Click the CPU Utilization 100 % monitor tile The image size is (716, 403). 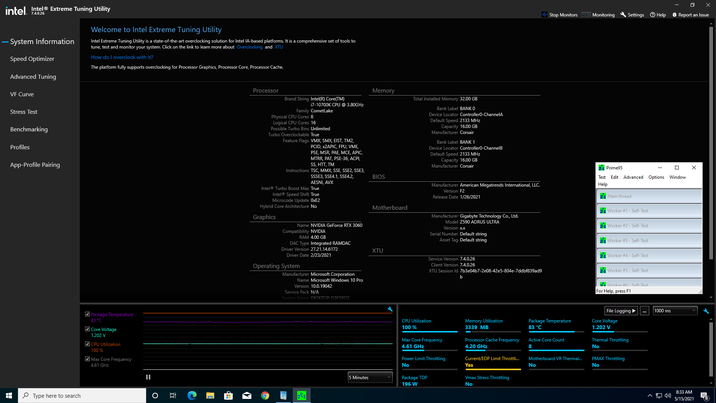429,324
